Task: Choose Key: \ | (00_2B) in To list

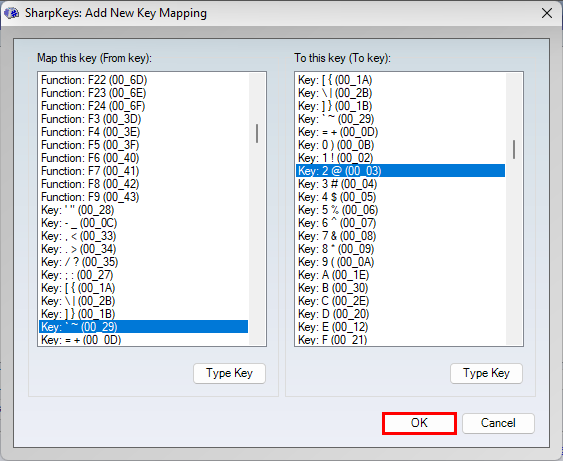Action: 401,93
